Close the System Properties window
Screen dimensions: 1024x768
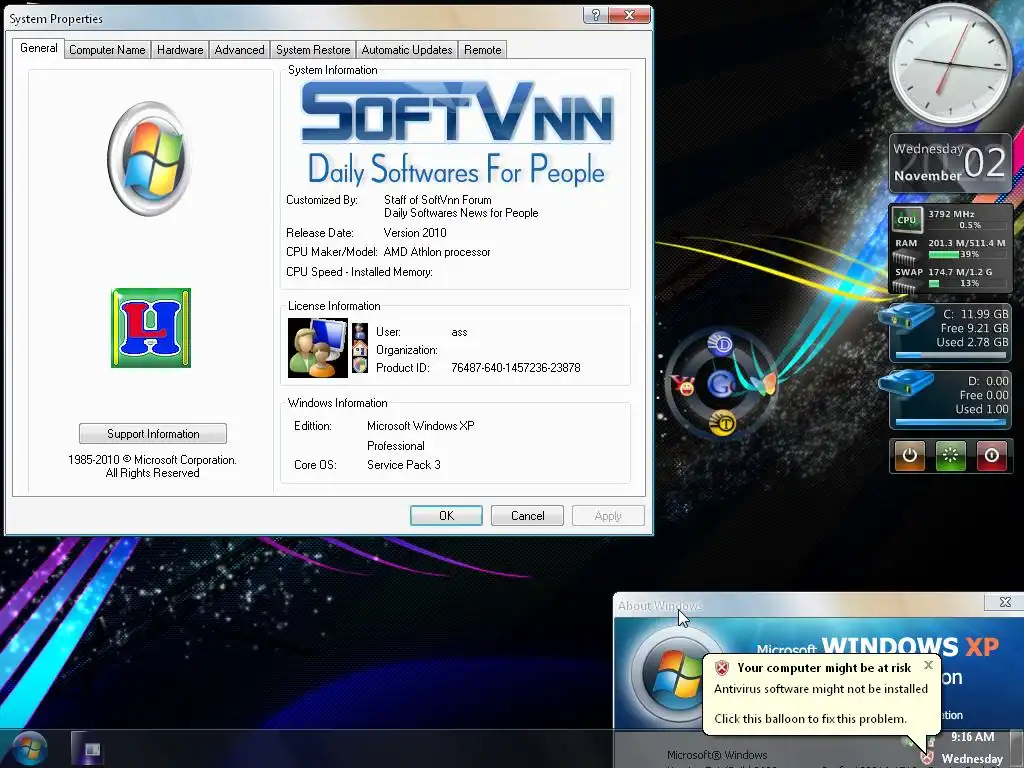[630, 15]
